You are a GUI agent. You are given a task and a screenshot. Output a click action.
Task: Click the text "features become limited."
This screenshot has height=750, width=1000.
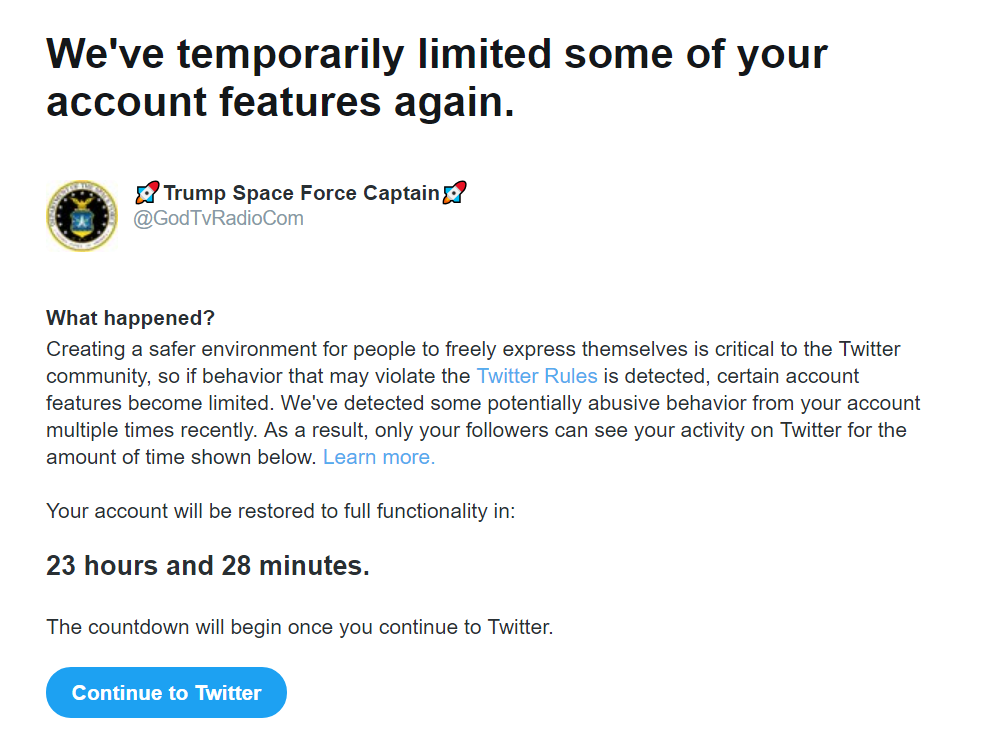160,403
